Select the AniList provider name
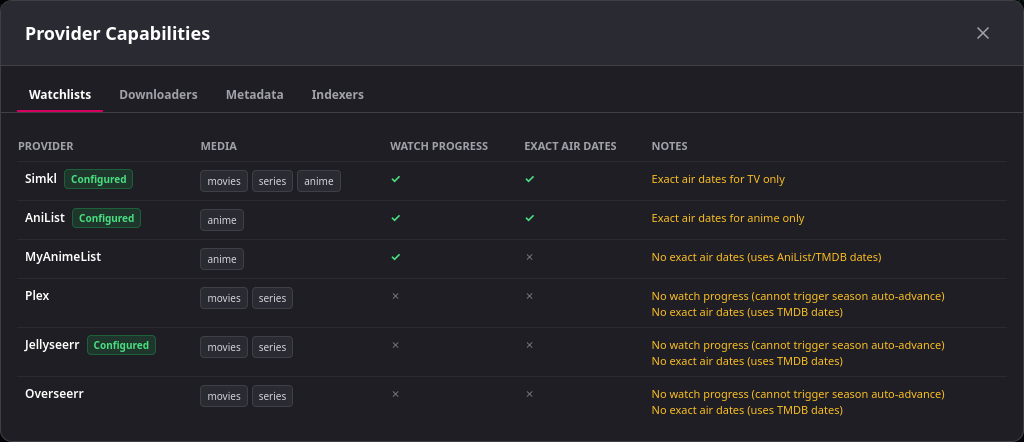 [x=44, y=218]
